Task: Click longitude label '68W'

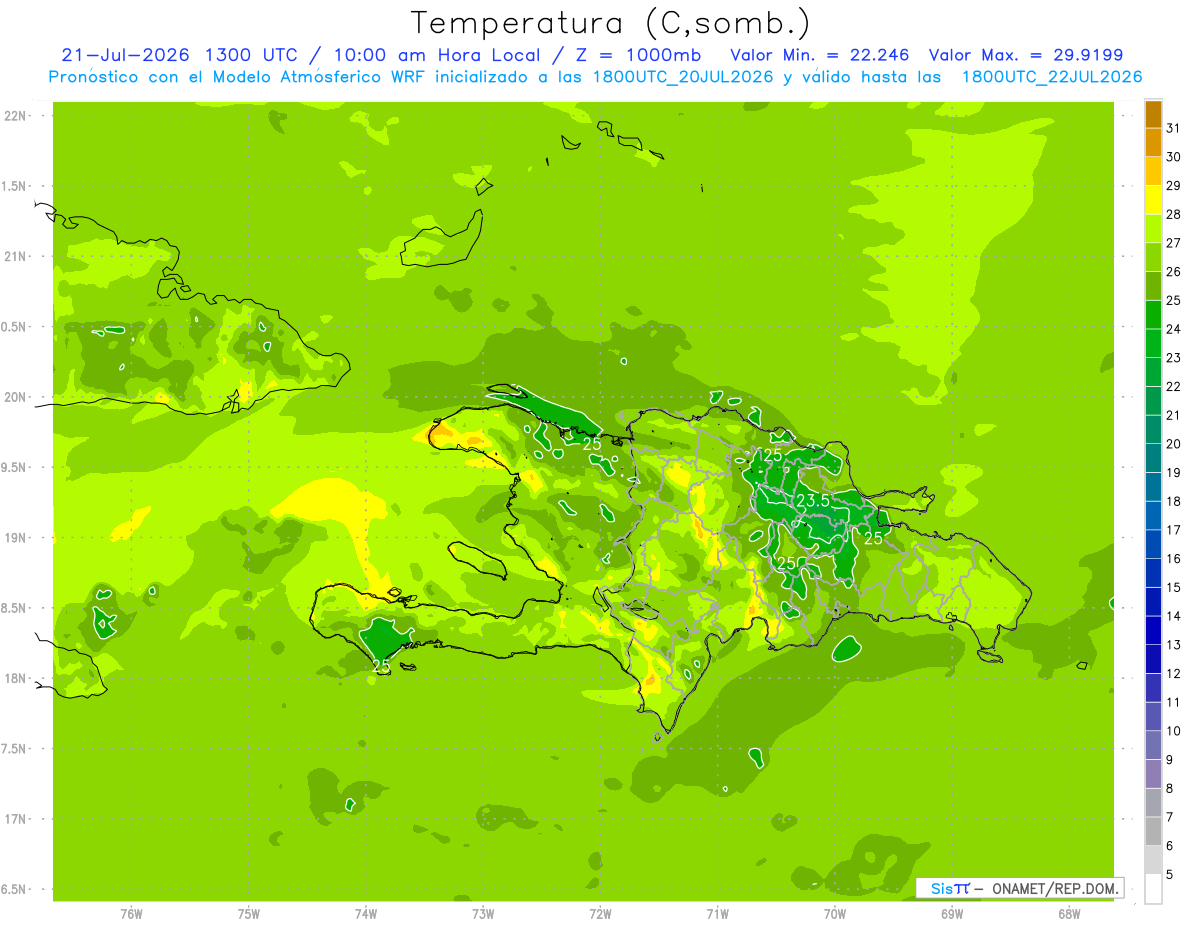Action: click(1069, 914)
